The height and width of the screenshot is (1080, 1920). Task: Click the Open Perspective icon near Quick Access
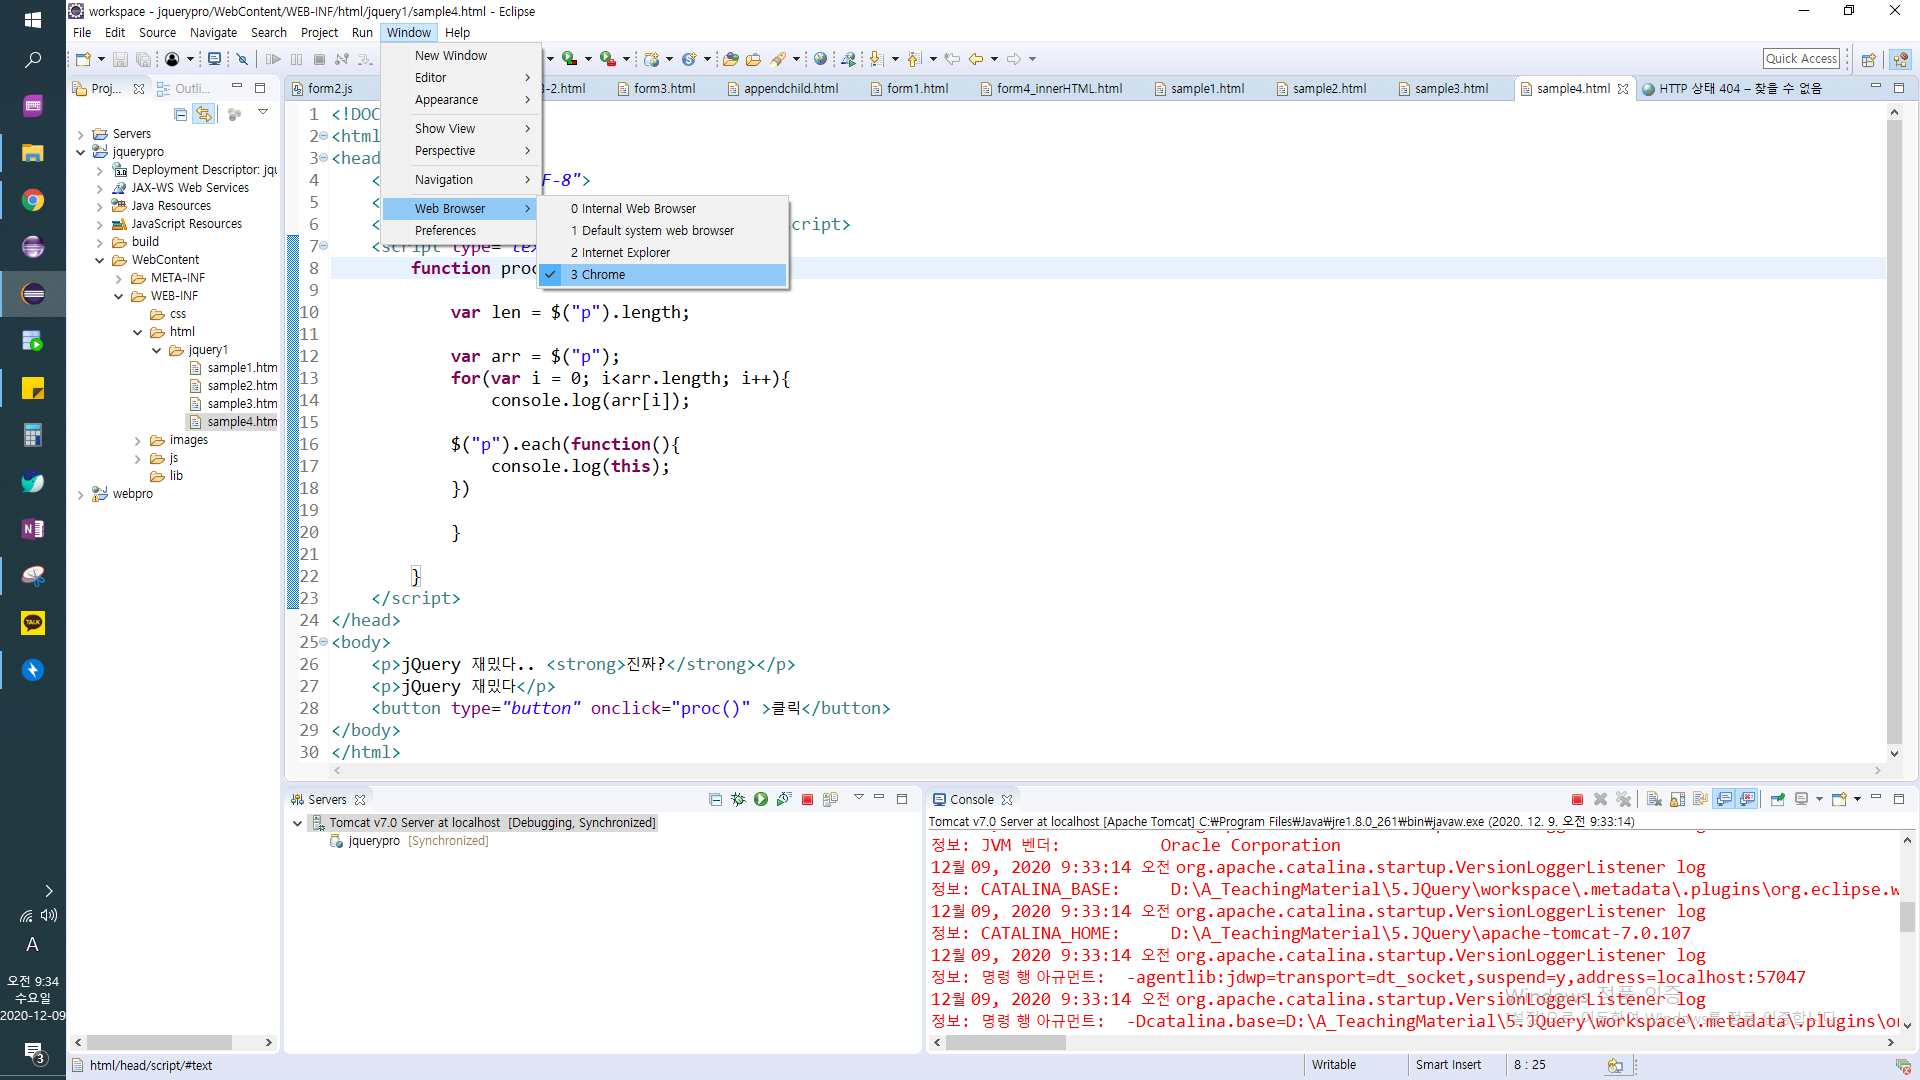(x=1868, y=59)
